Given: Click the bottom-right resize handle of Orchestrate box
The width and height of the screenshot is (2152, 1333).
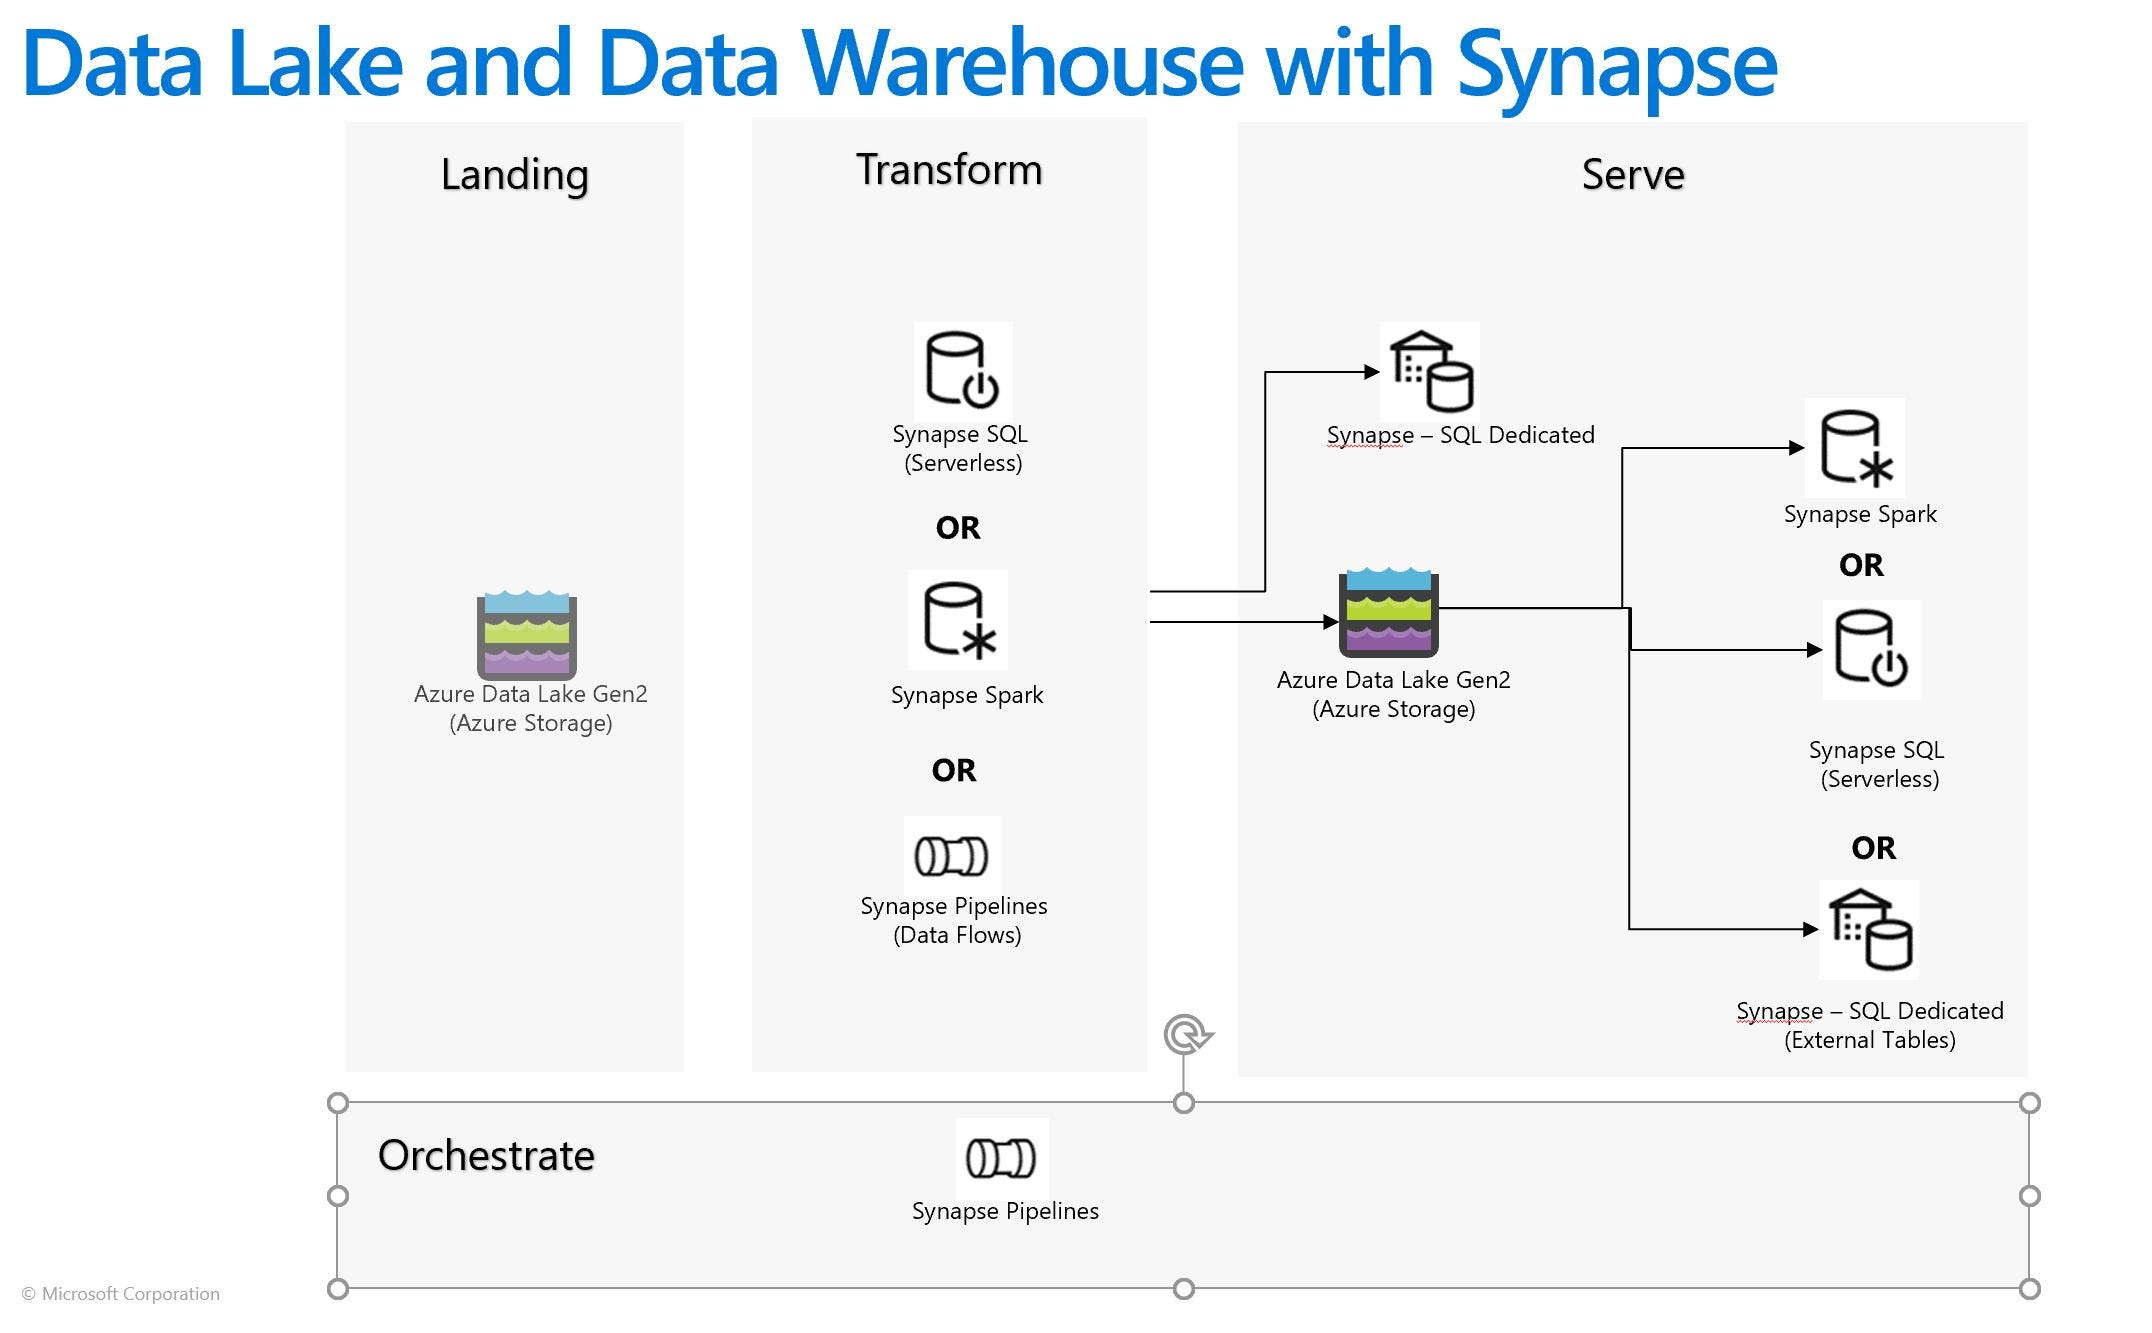Looking at the screenshot, I should pyautogui.click(x=2029, y=1289).
